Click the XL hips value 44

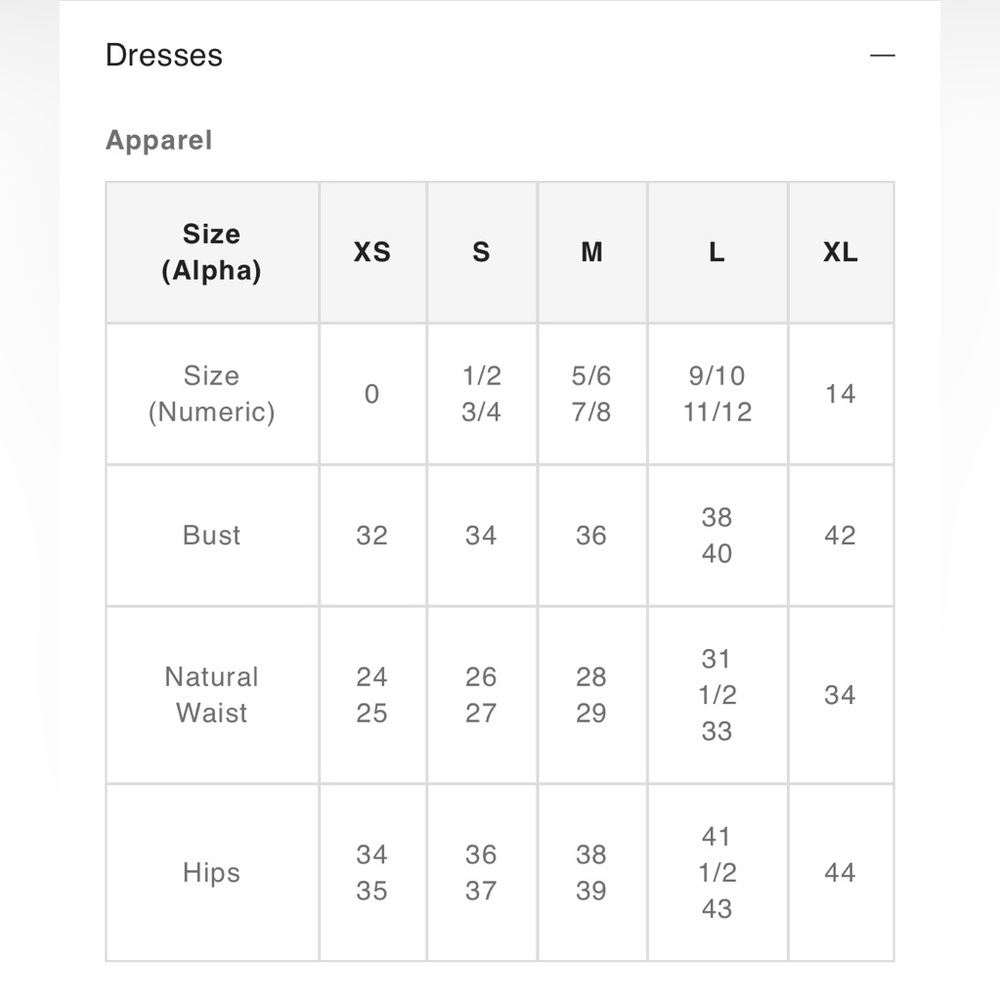tap(840, 873)
